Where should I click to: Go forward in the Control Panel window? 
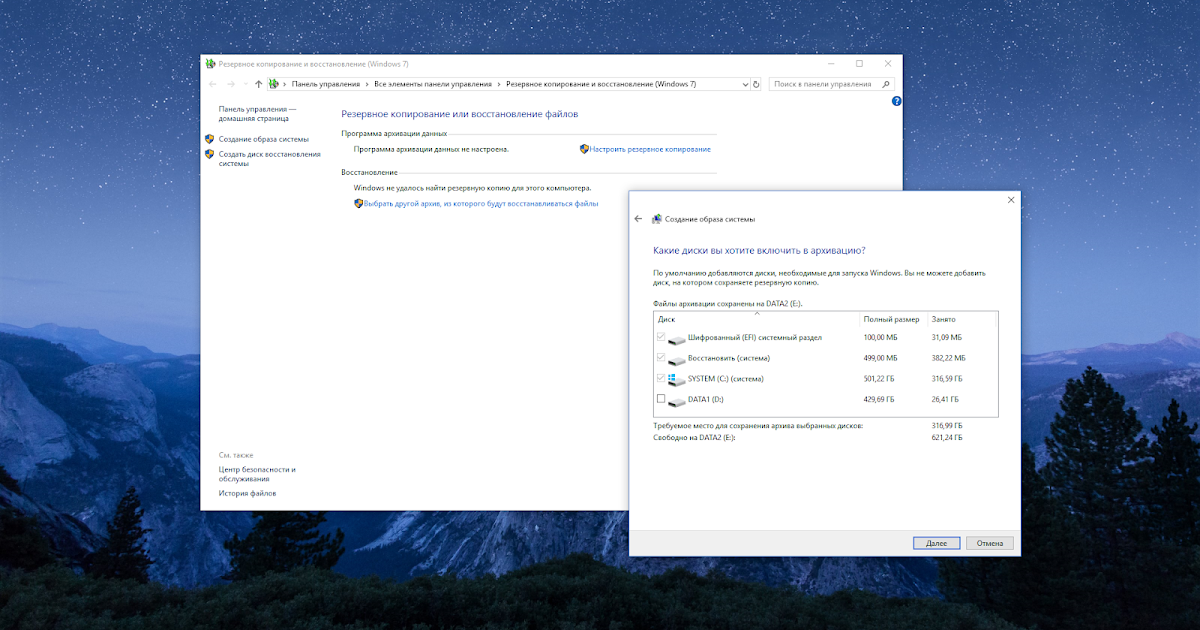click(231, 84)
